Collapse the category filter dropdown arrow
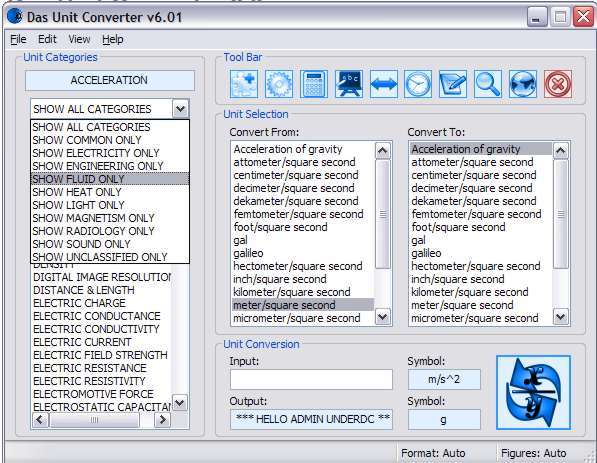Screen dimensions: 597x463 180,109
